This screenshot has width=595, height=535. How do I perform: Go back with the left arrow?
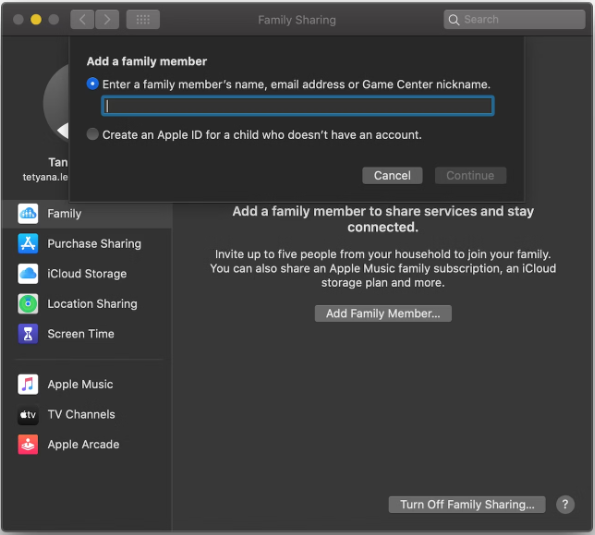[x=82, y=19]
